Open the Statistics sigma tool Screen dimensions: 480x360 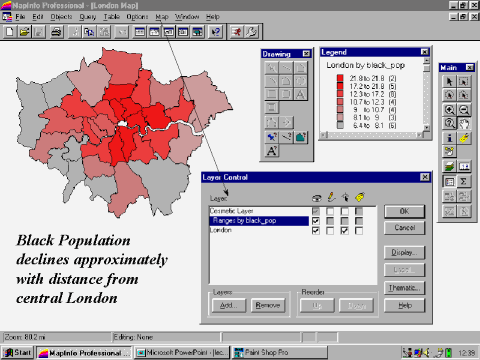click(x=464, y=182)
